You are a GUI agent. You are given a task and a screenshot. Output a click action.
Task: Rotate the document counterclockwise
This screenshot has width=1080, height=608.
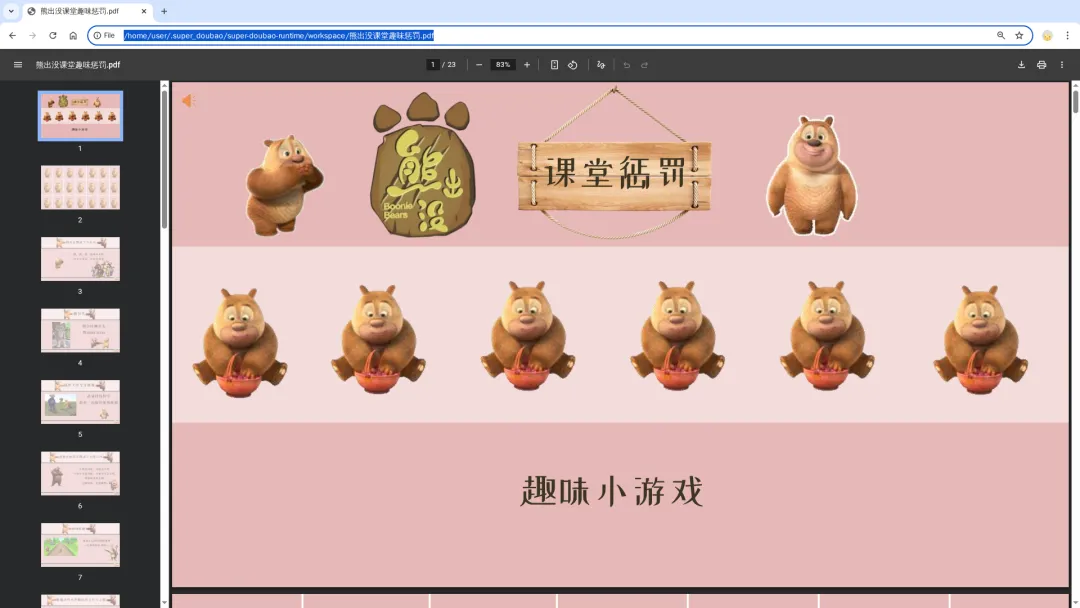coord(572,65)
